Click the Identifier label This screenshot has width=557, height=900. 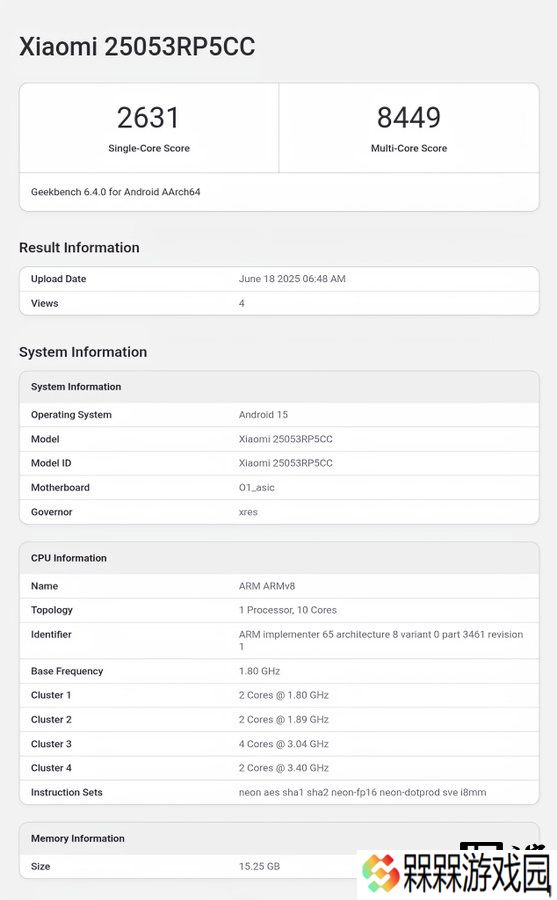coord(51,634)
